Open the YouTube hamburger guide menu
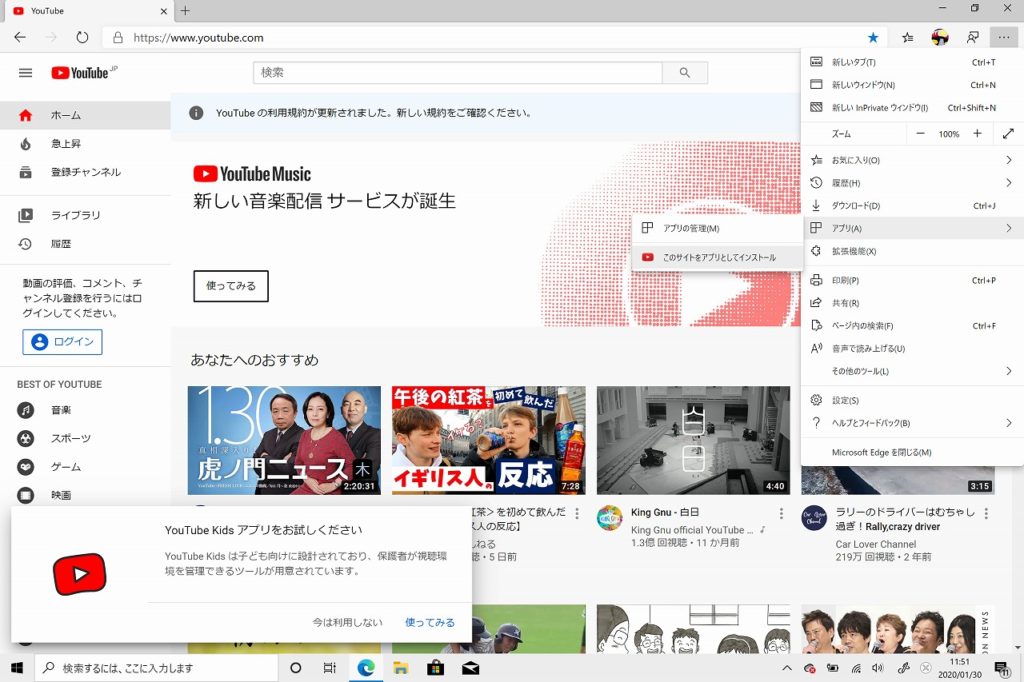The height and width of the screenshot is (682, 1024). click(x=25, y=73)
